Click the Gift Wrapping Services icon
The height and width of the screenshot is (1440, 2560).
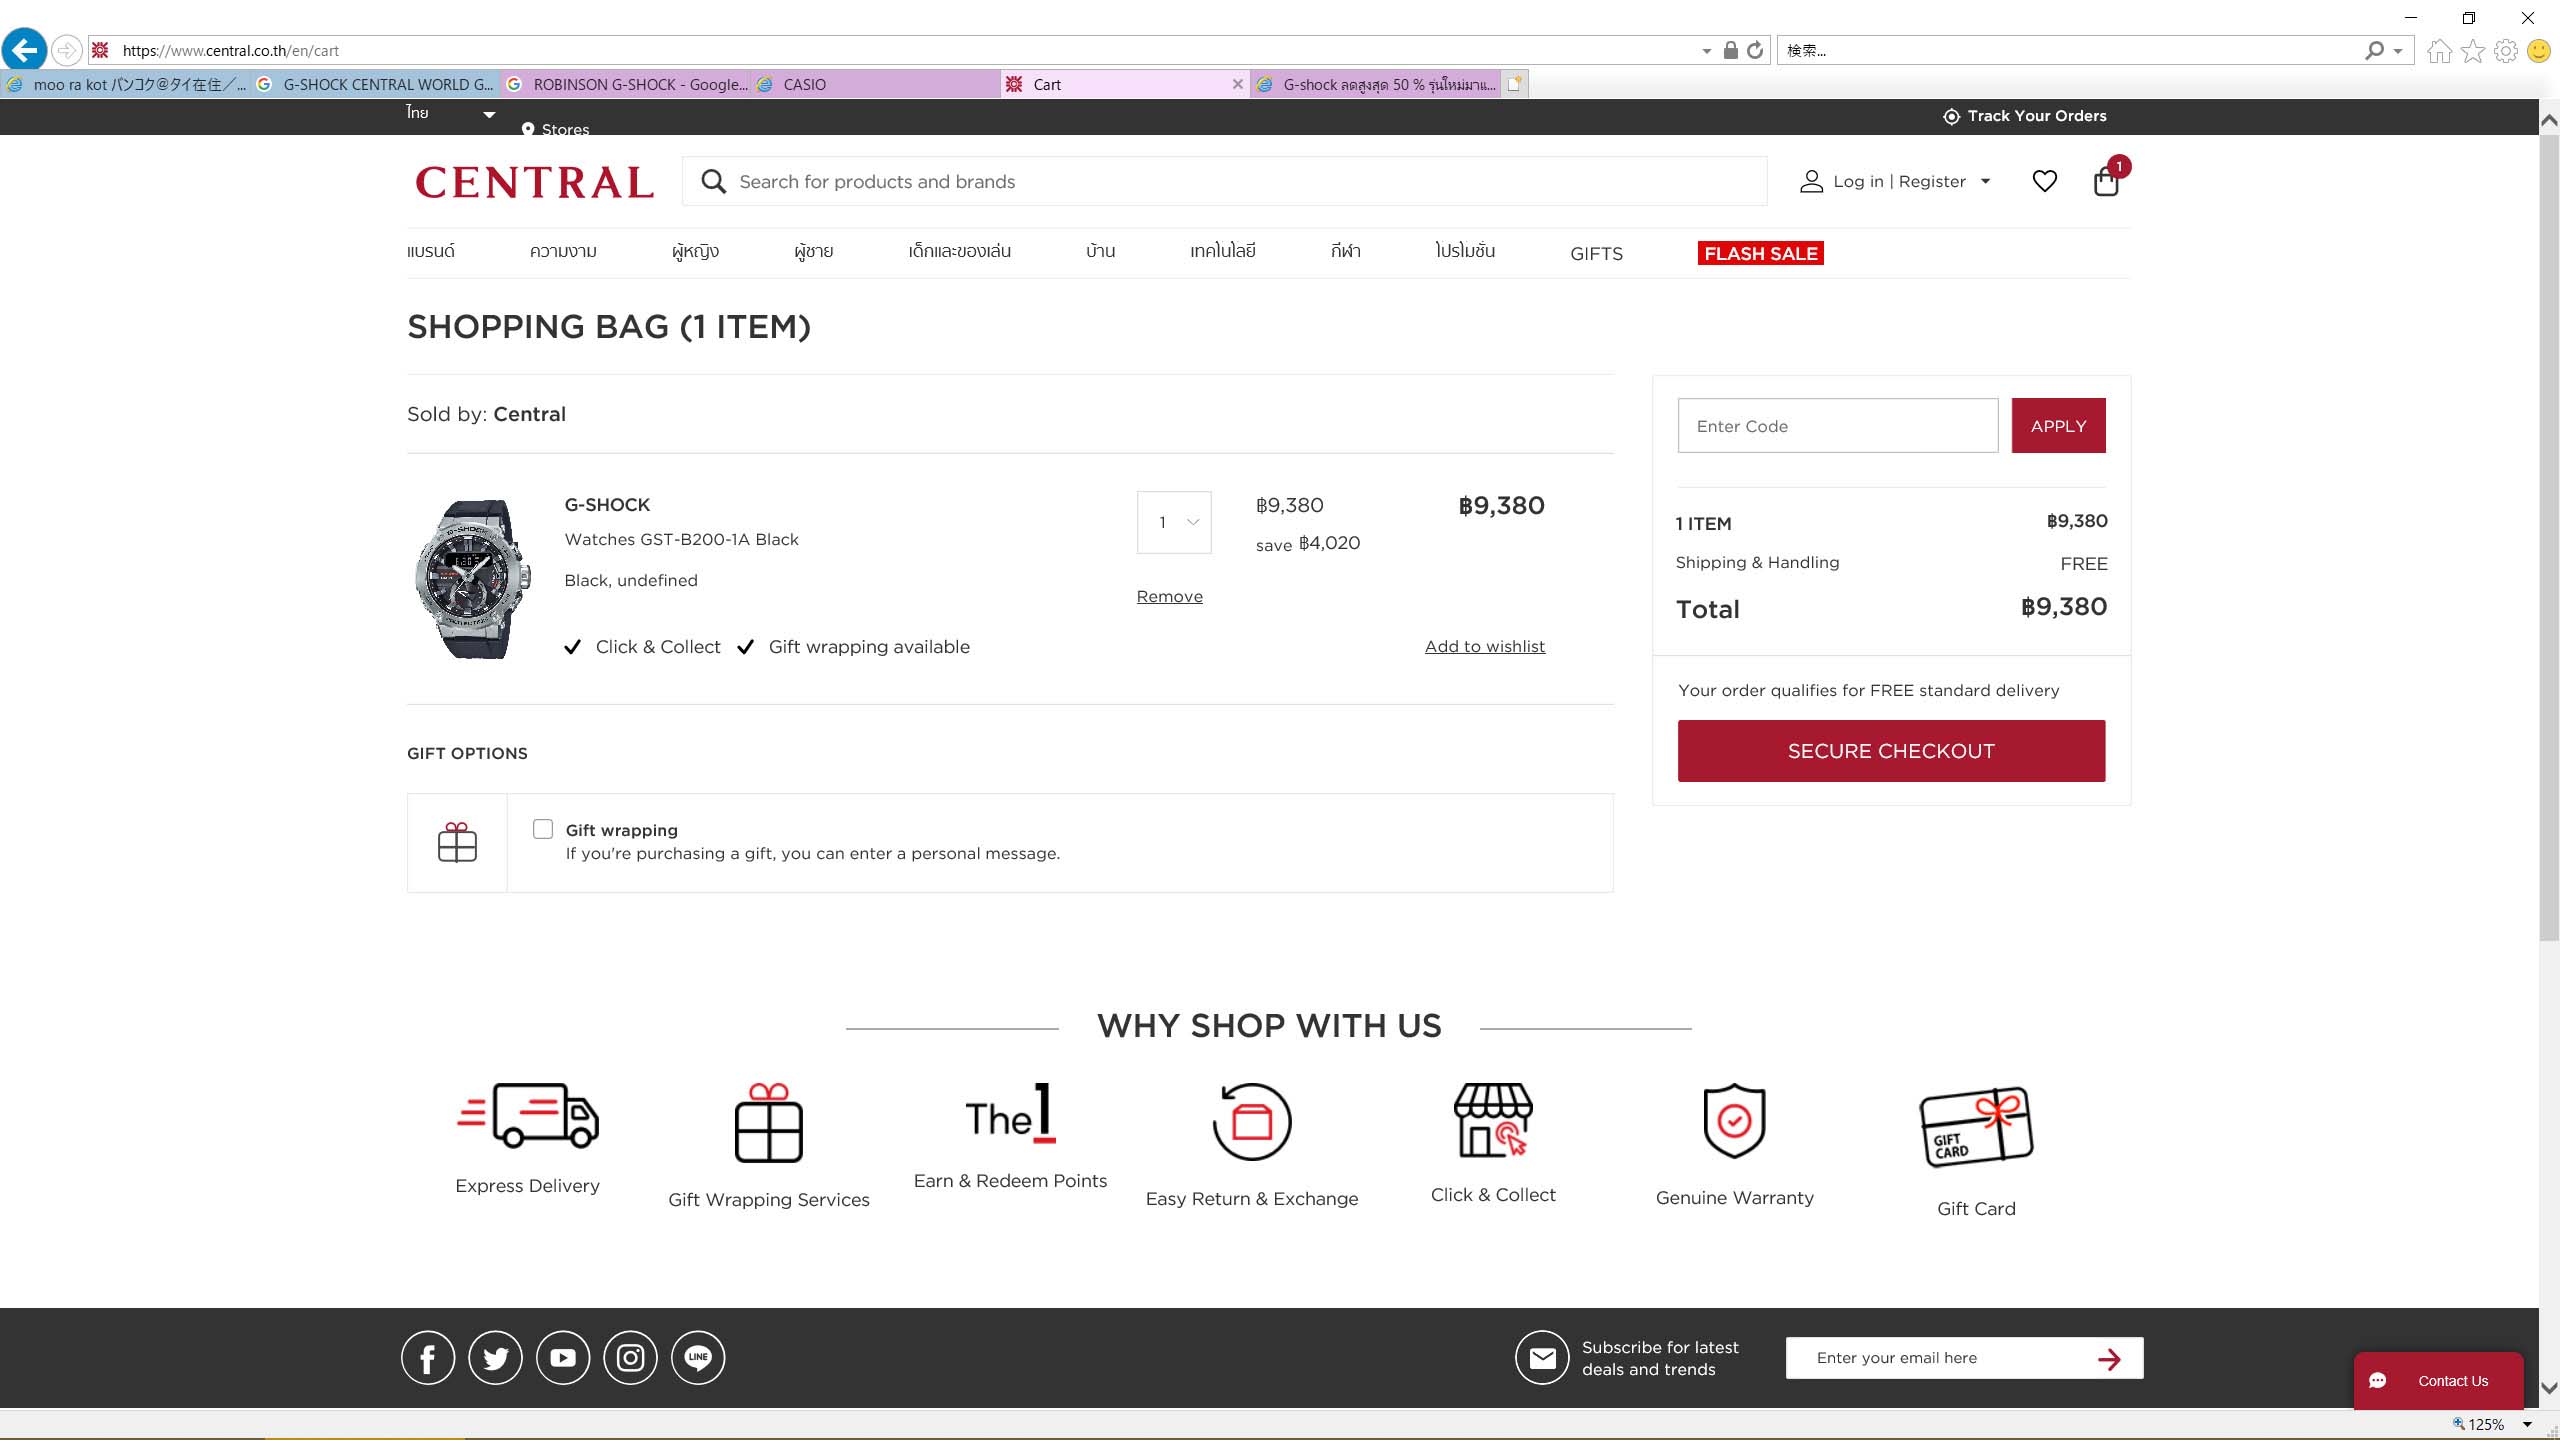[769, 1122]
